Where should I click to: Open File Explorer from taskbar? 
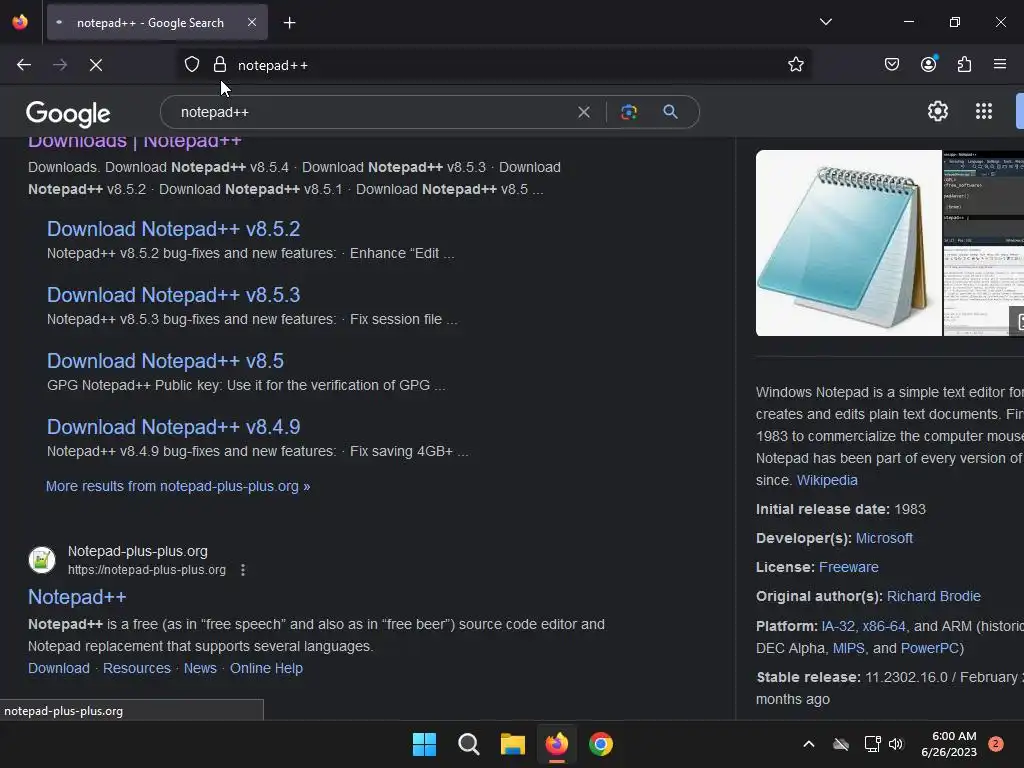coord(513,744)
